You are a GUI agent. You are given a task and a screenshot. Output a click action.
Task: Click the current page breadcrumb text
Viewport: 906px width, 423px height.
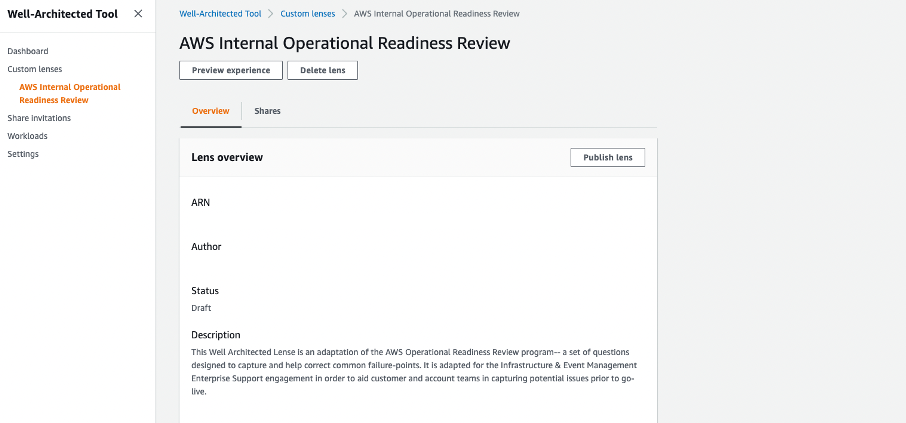[x=436, y=13]
